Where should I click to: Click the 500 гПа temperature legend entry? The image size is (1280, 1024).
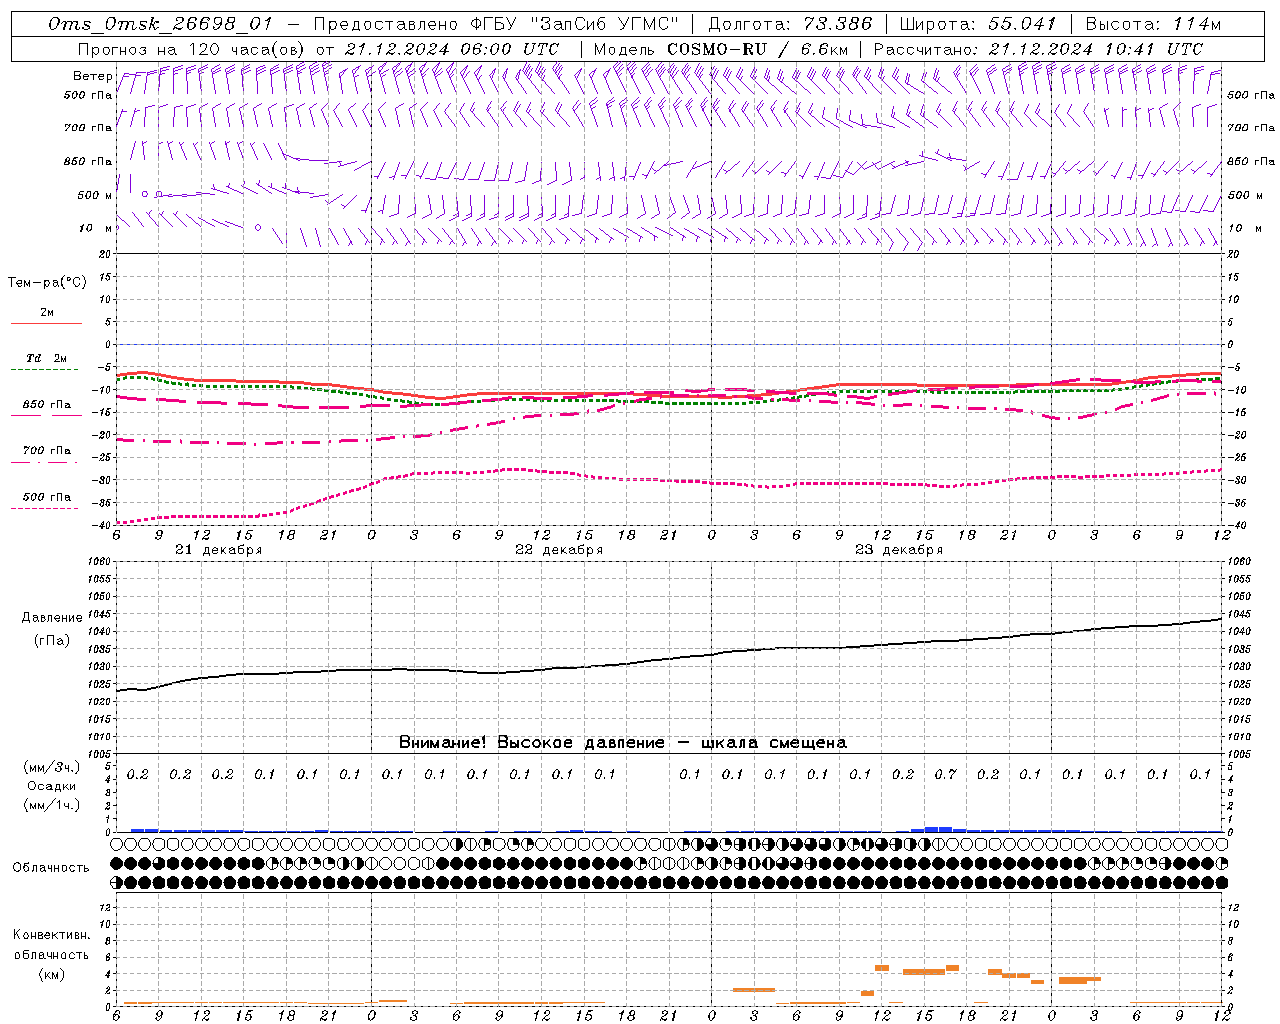tap(47, 497)
